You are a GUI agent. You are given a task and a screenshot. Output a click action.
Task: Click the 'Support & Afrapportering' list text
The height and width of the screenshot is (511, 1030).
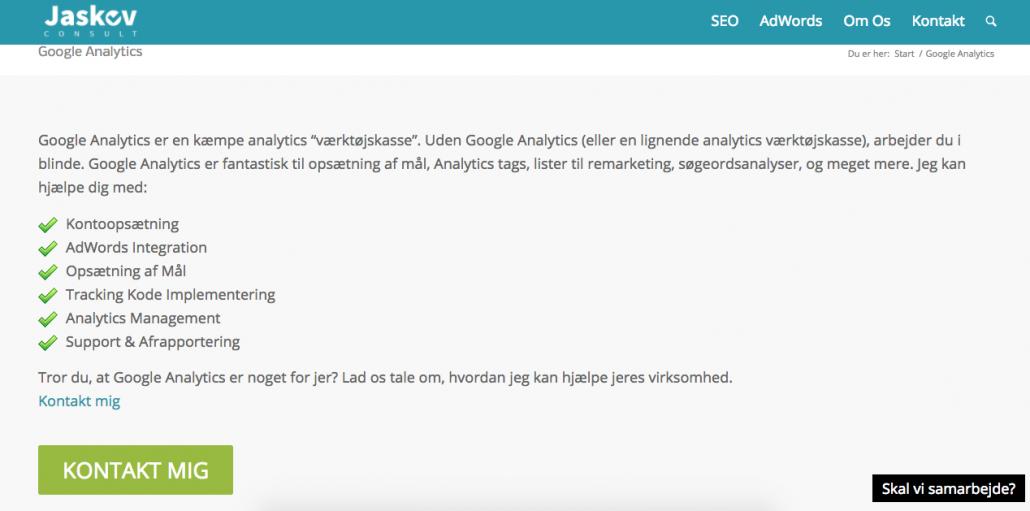153,342
